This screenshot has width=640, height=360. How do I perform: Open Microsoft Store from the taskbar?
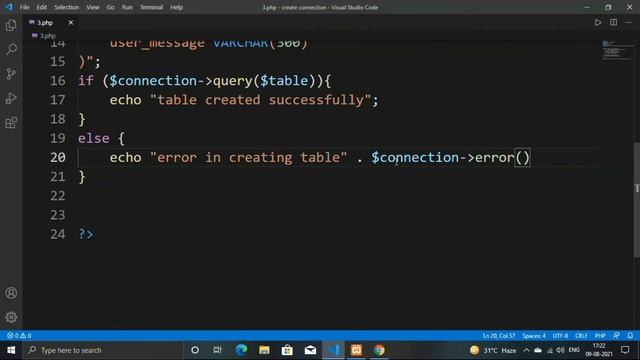click(x=287, y=350)
